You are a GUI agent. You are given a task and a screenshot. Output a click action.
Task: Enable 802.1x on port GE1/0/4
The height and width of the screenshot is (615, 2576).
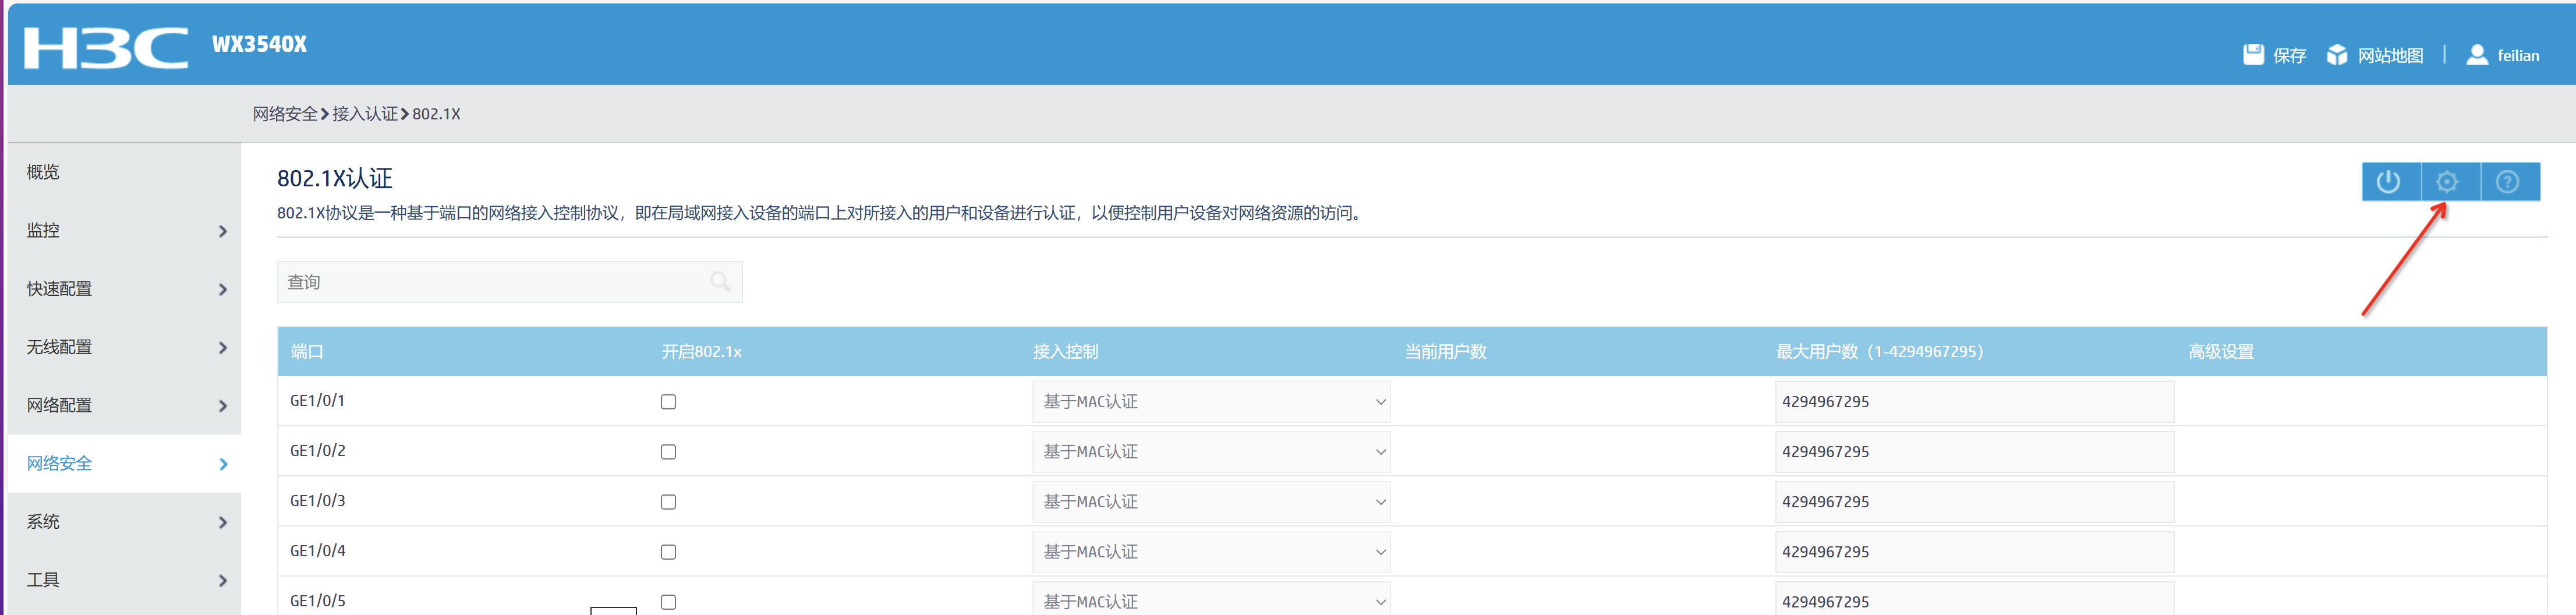(x=668, y=552)
